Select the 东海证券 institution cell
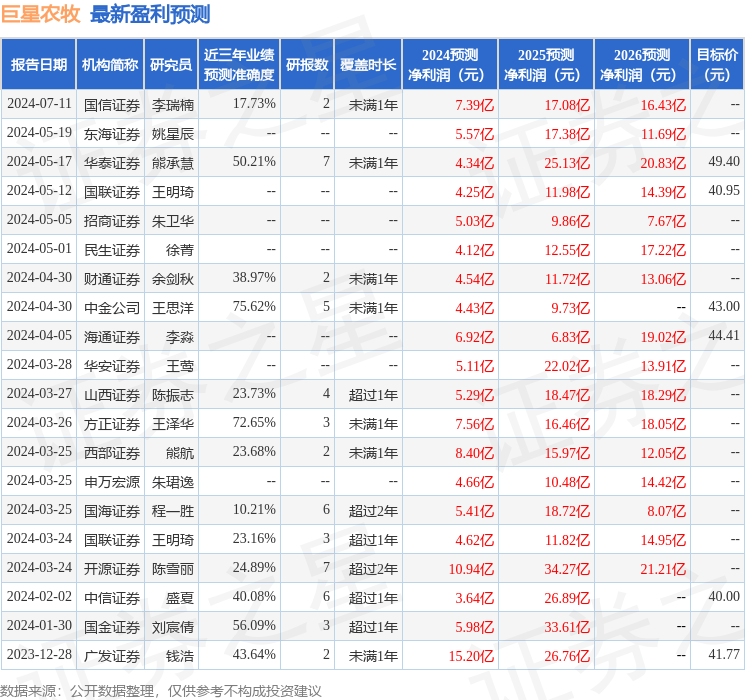This screenshot has height=700, width=745. (112, 134)
